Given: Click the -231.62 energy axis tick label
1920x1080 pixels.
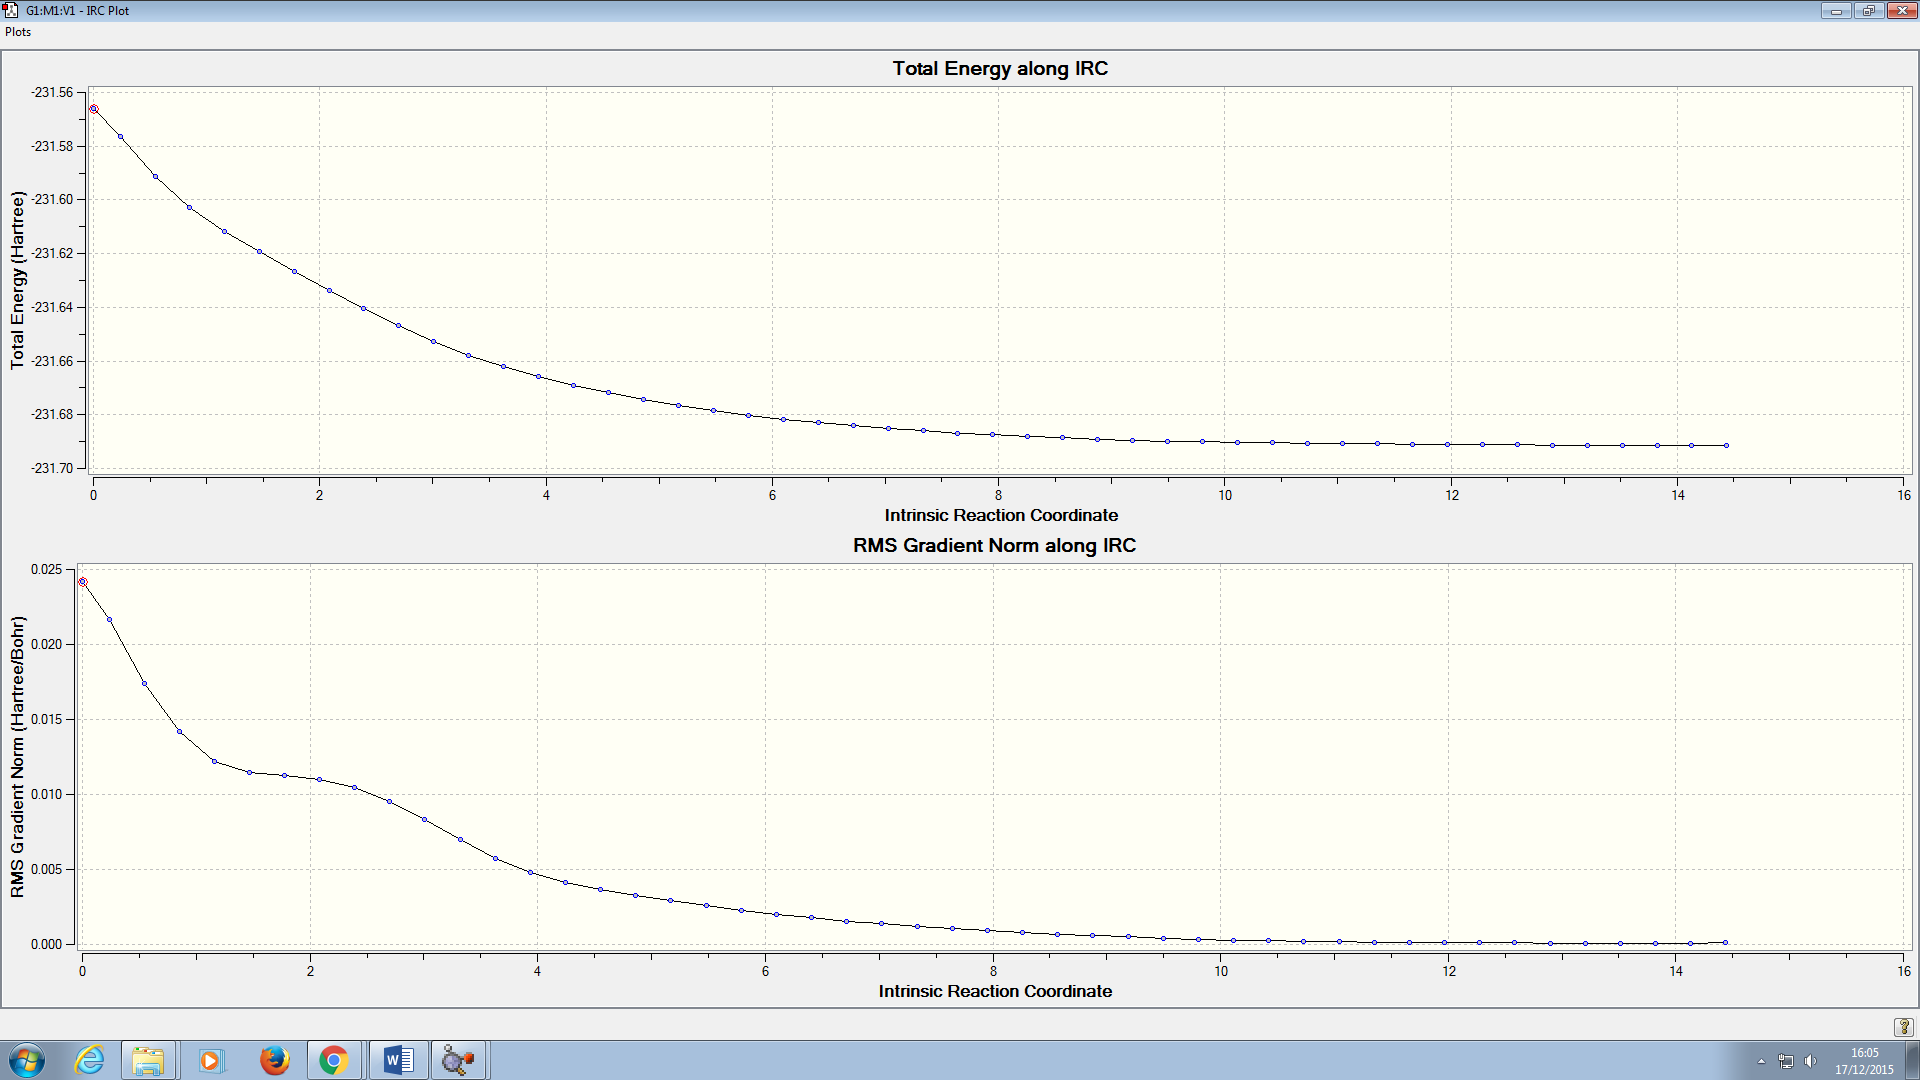Looking at the screenshot, I should [x=52, y=253].
